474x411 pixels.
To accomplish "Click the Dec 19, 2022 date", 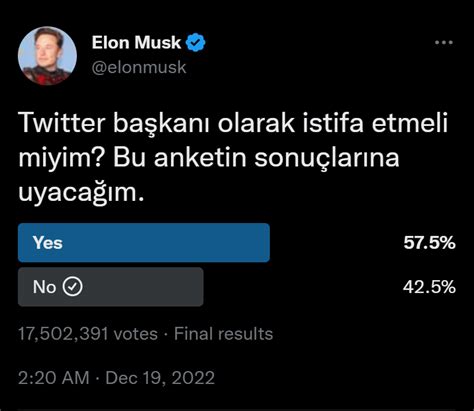I will 160,378.
